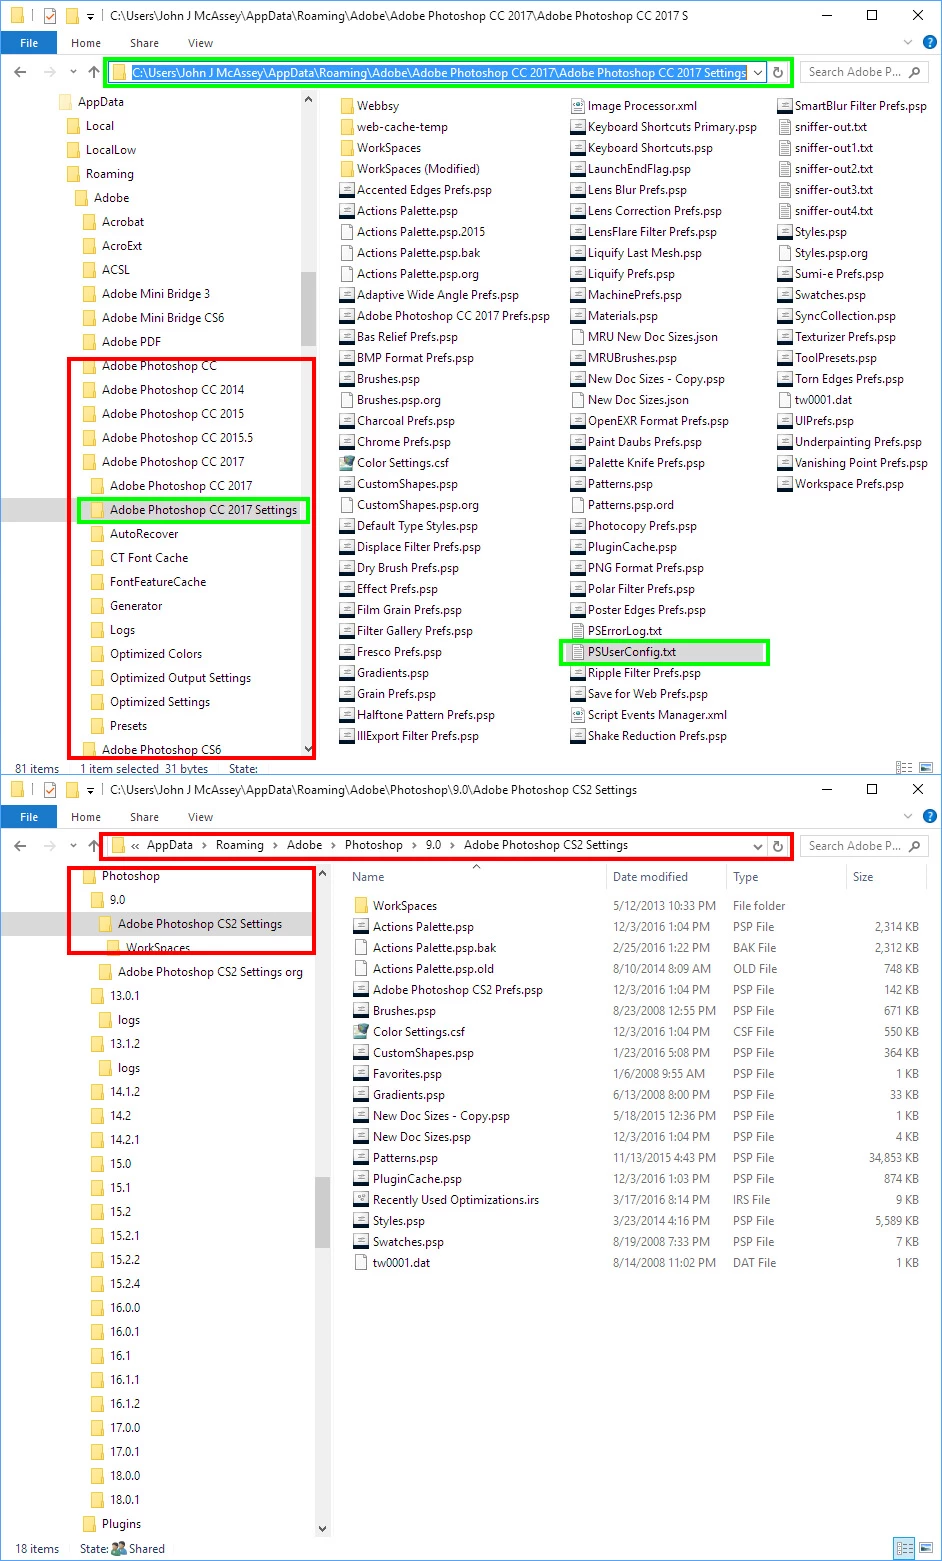Open the View tab in CS2 Settings window
This screenshot has width=942, height=1561.
200,817
